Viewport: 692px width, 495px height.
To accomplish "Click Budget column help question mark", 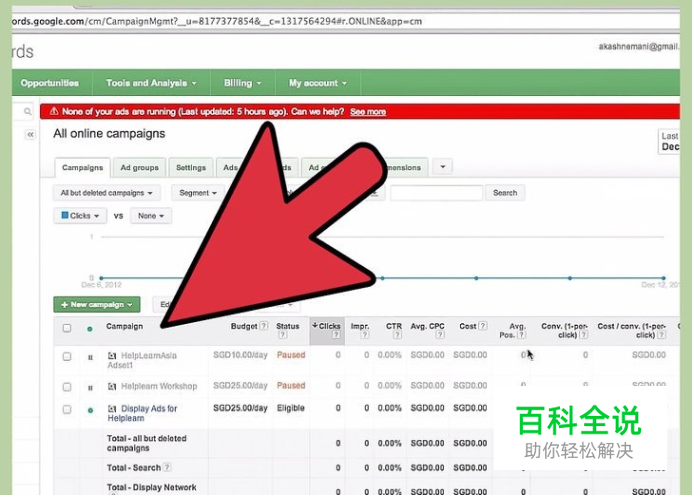I will (x=263, y=326).
